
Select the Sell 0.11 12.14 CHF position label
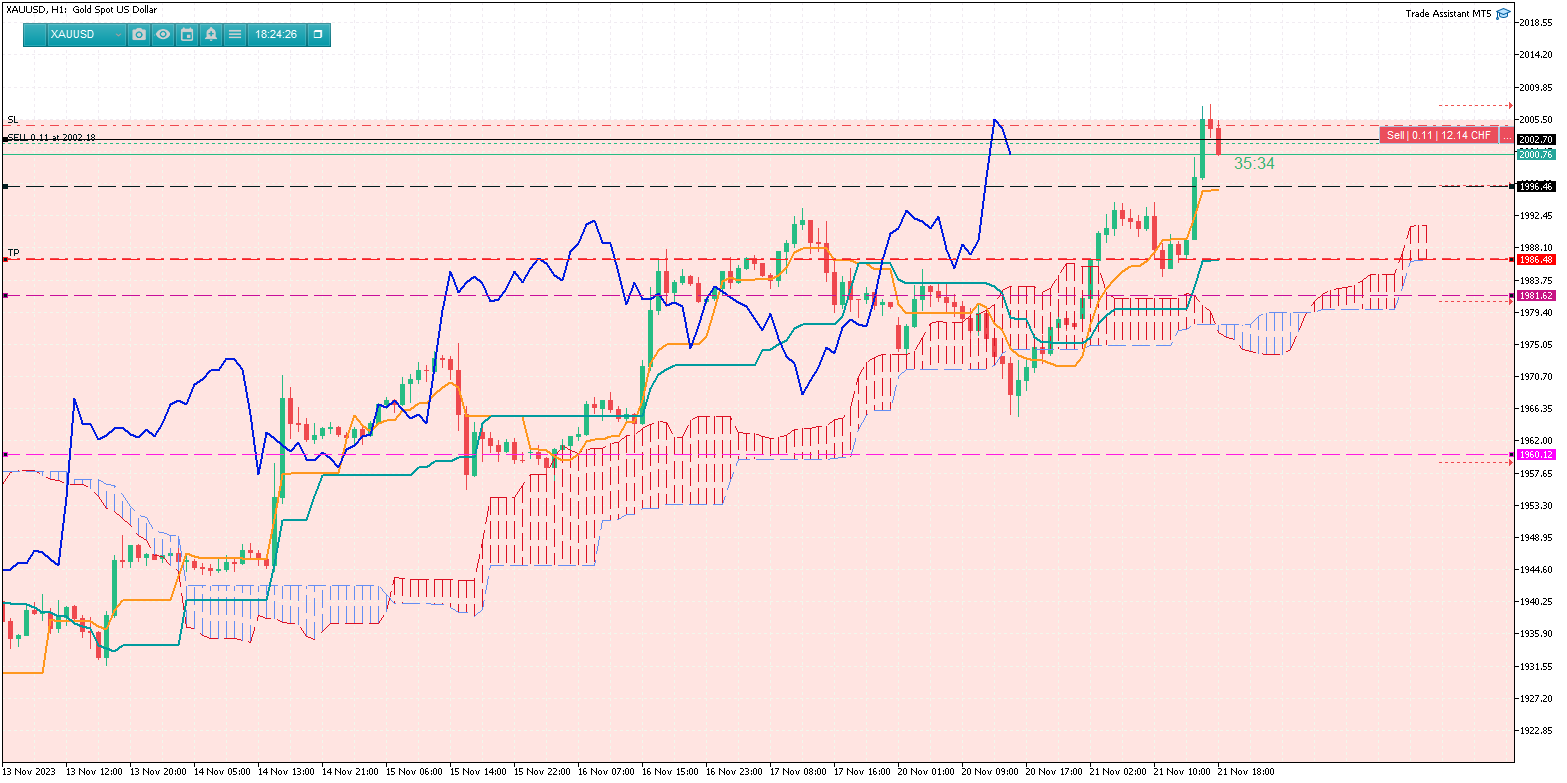point(1438,135)
